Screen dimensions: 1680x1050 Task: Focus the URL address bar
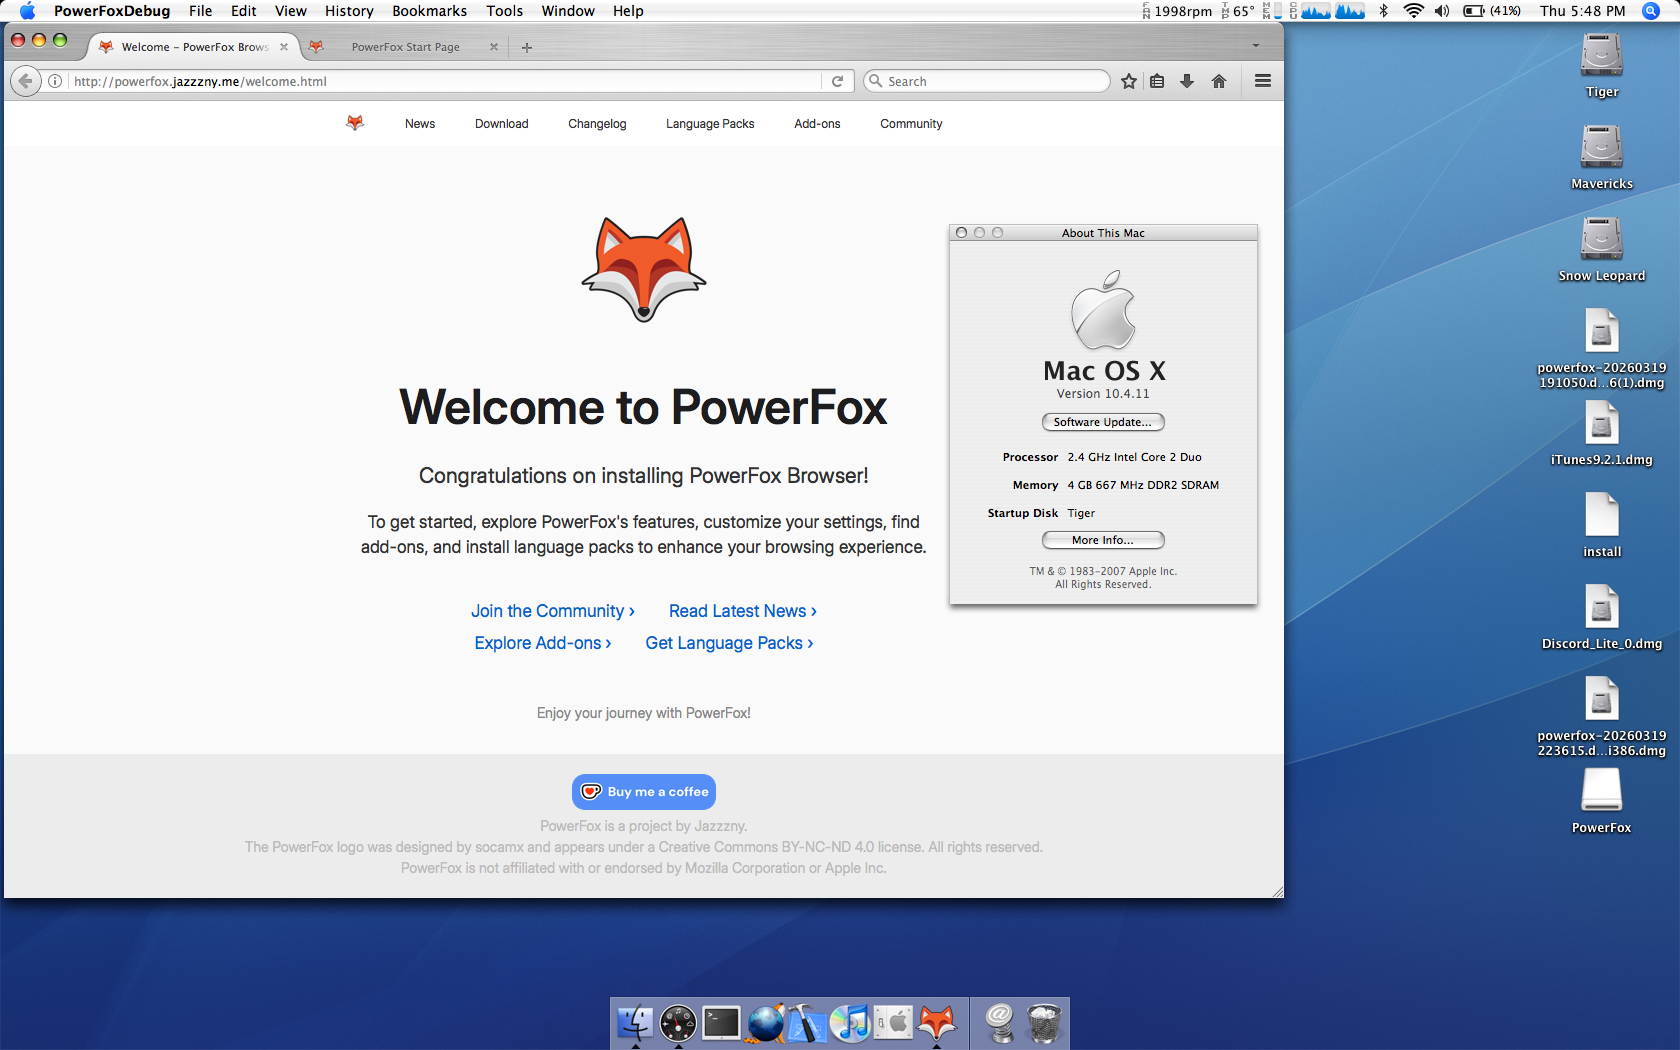coord(445,81)
